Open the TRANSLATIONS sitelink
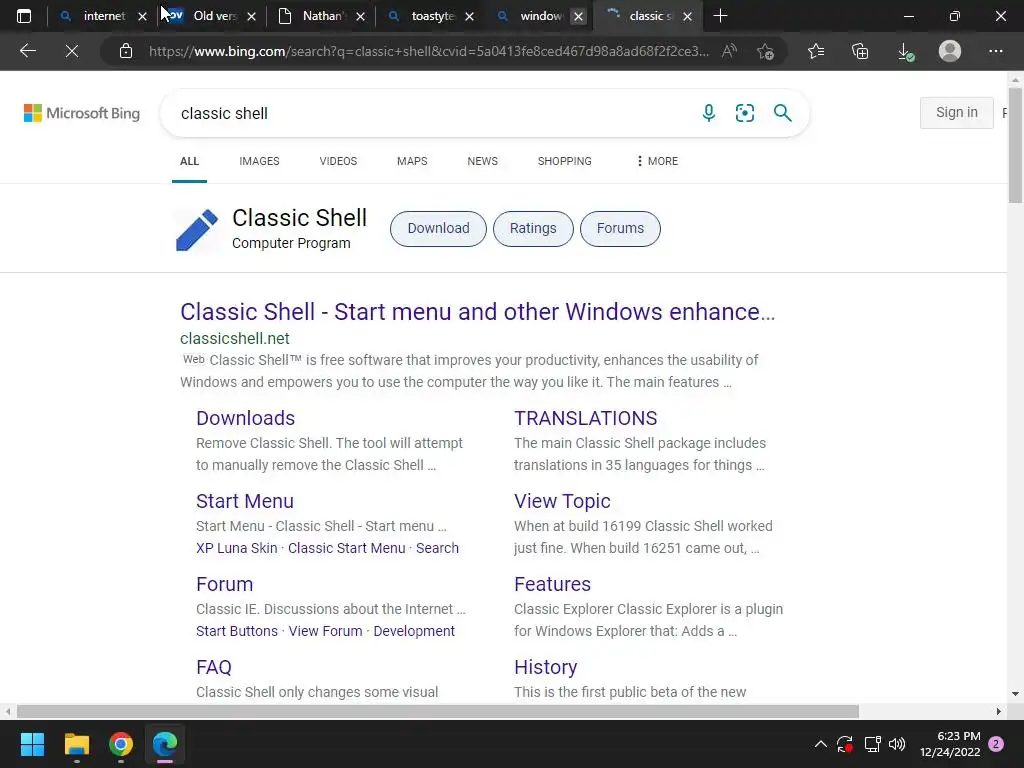 tap(585, 418)
